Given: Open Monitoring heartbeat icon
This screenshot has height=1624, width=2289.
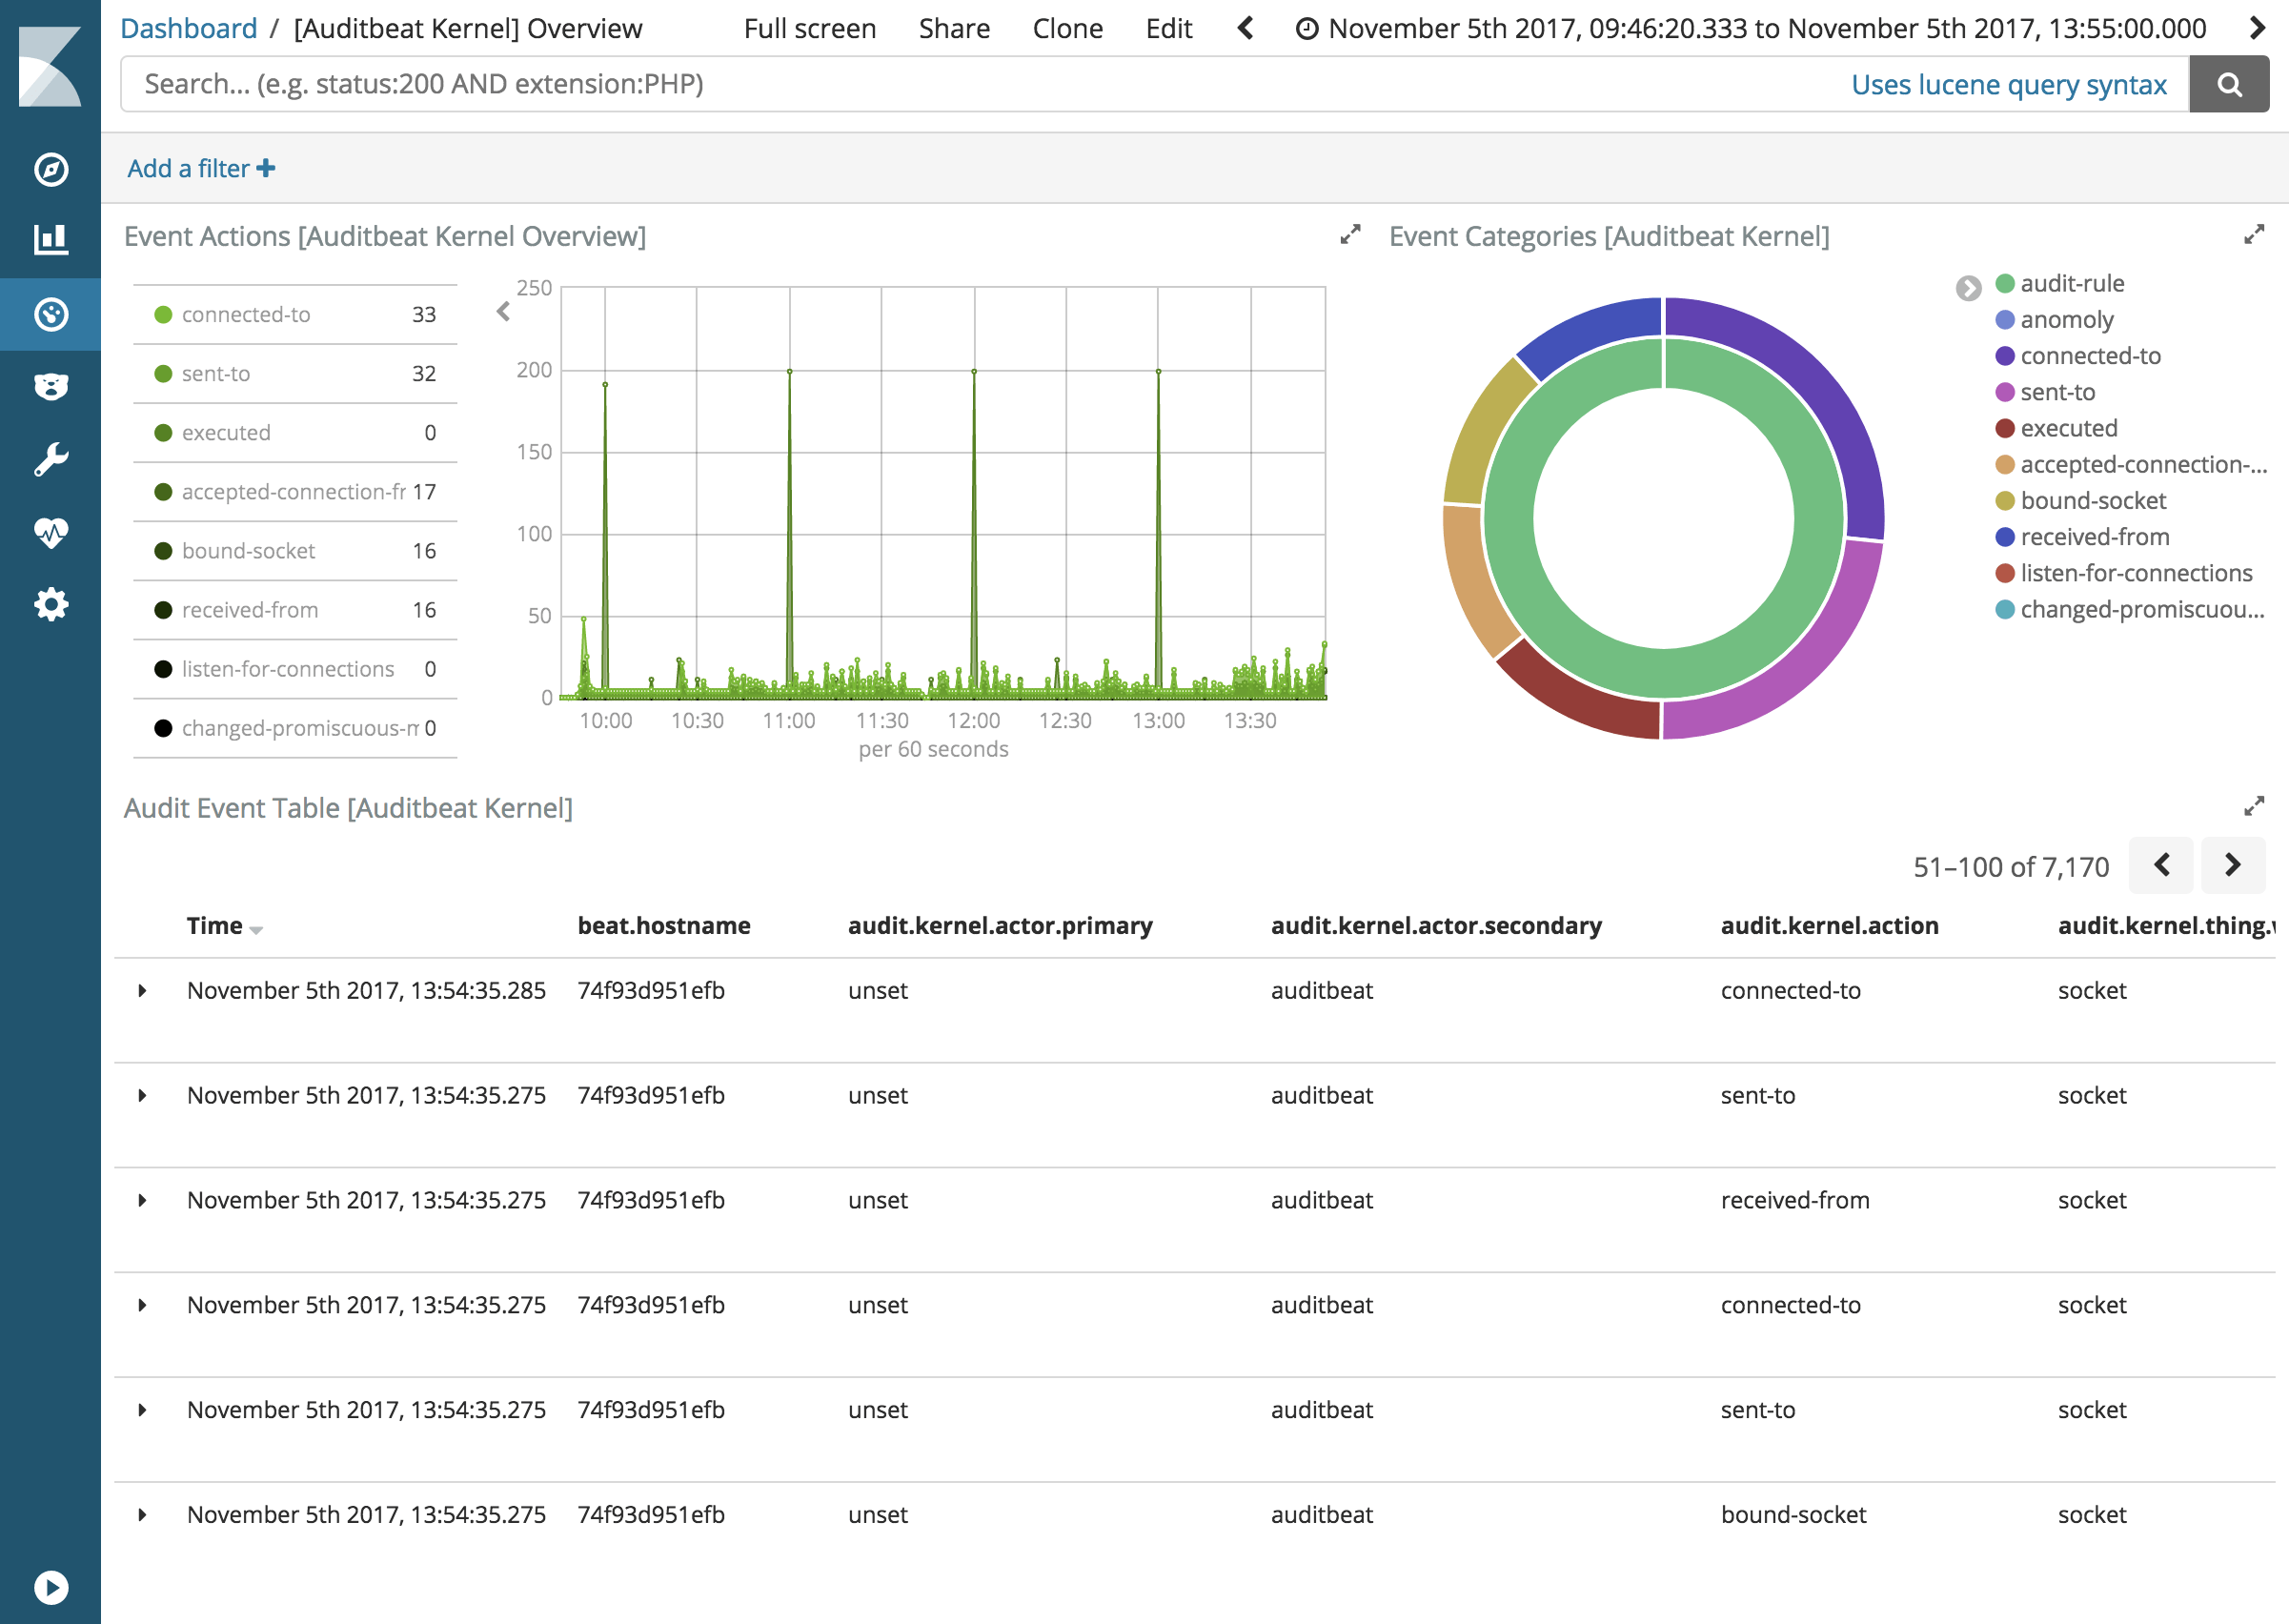Looking at the screenshot, I should tap(50, 532).
